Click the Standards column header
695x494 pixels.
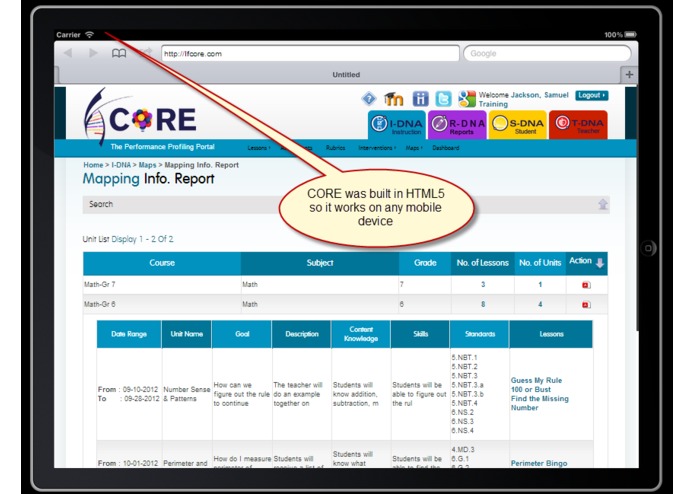tap(480, 334)
